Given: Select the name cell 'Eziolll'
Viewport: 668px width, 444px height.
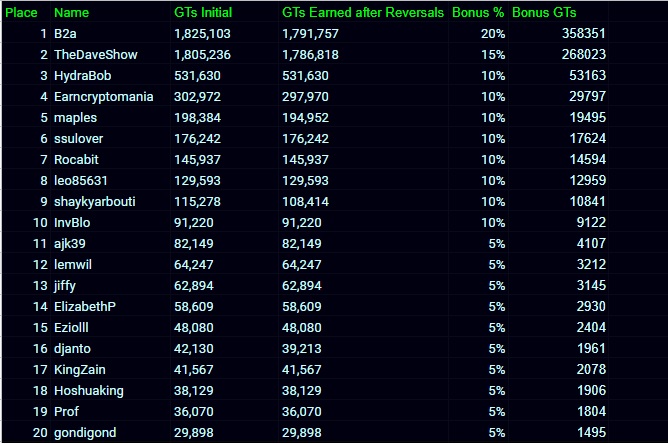Looking at the screenshot, I should click(x=71, y=327).
